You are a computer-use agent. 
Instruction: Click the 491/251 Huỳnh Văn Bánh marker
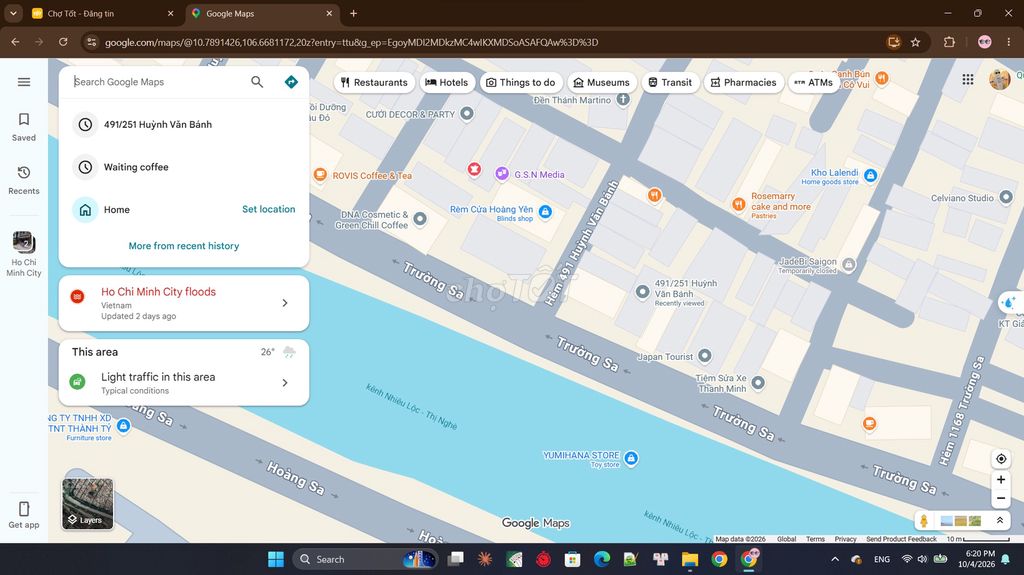[x=643, y=291]
